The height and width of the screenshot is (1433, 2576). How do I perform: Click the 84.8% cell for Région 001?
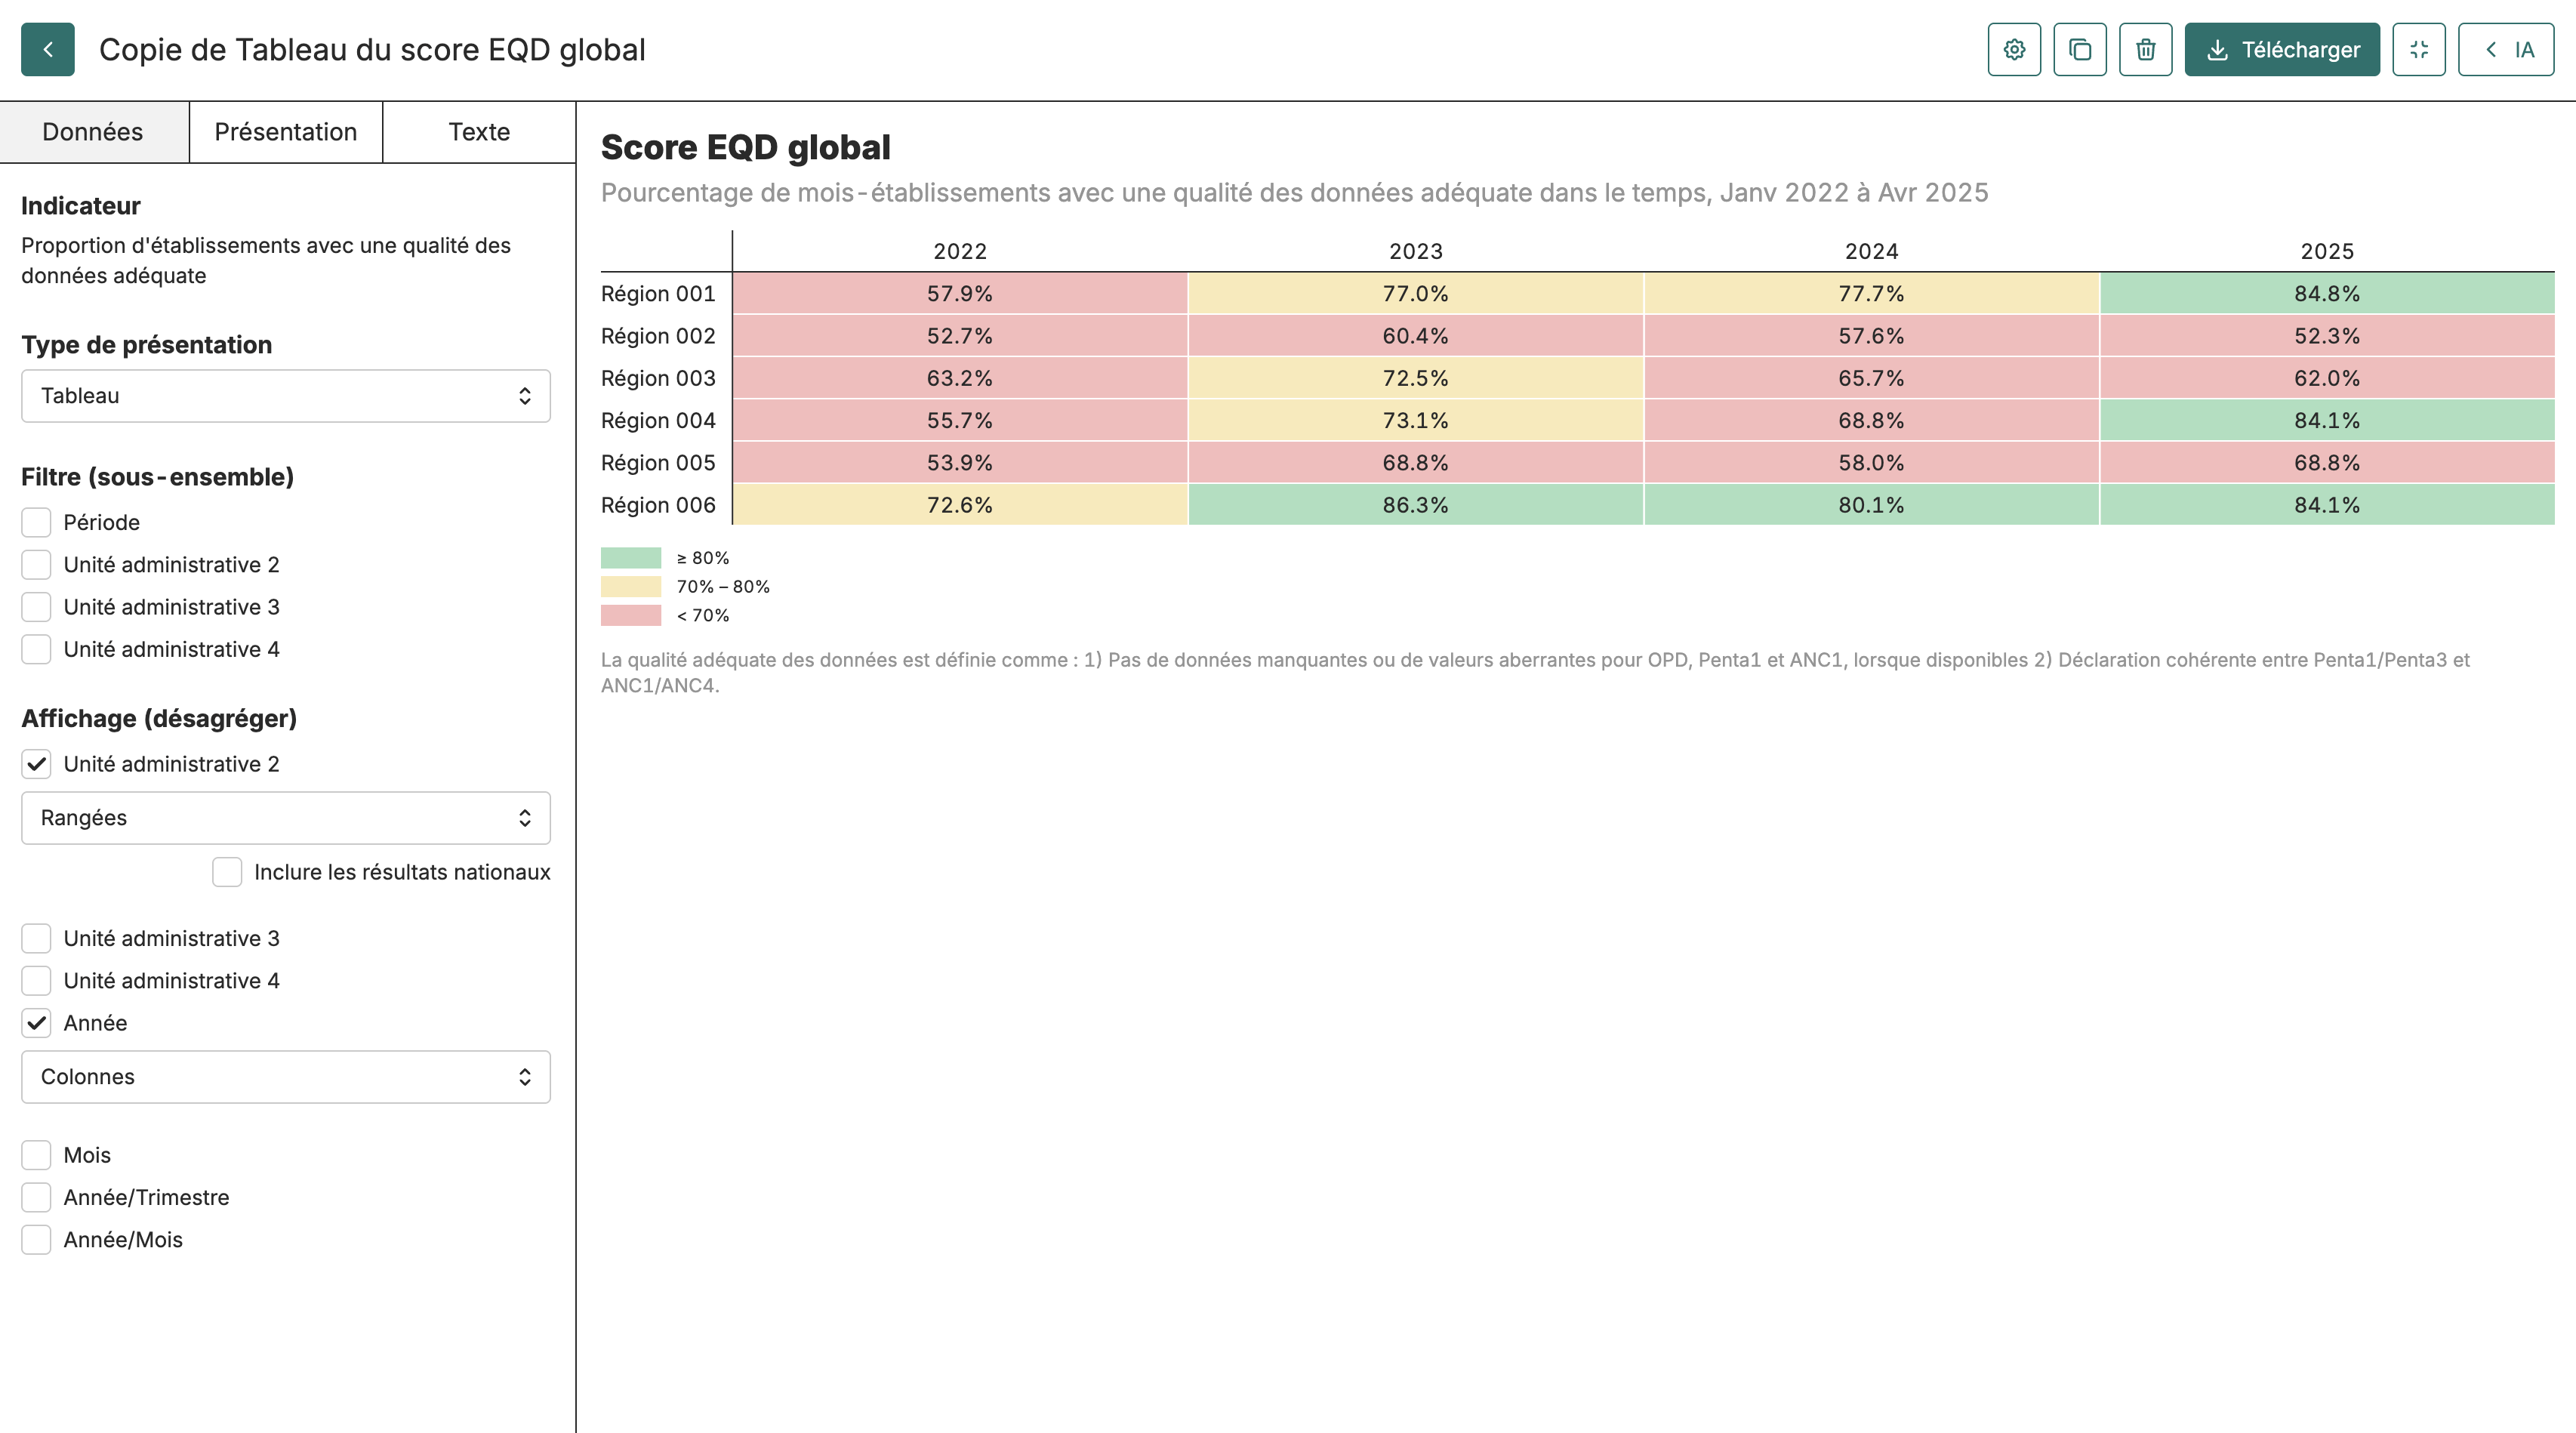point(2327,294)
